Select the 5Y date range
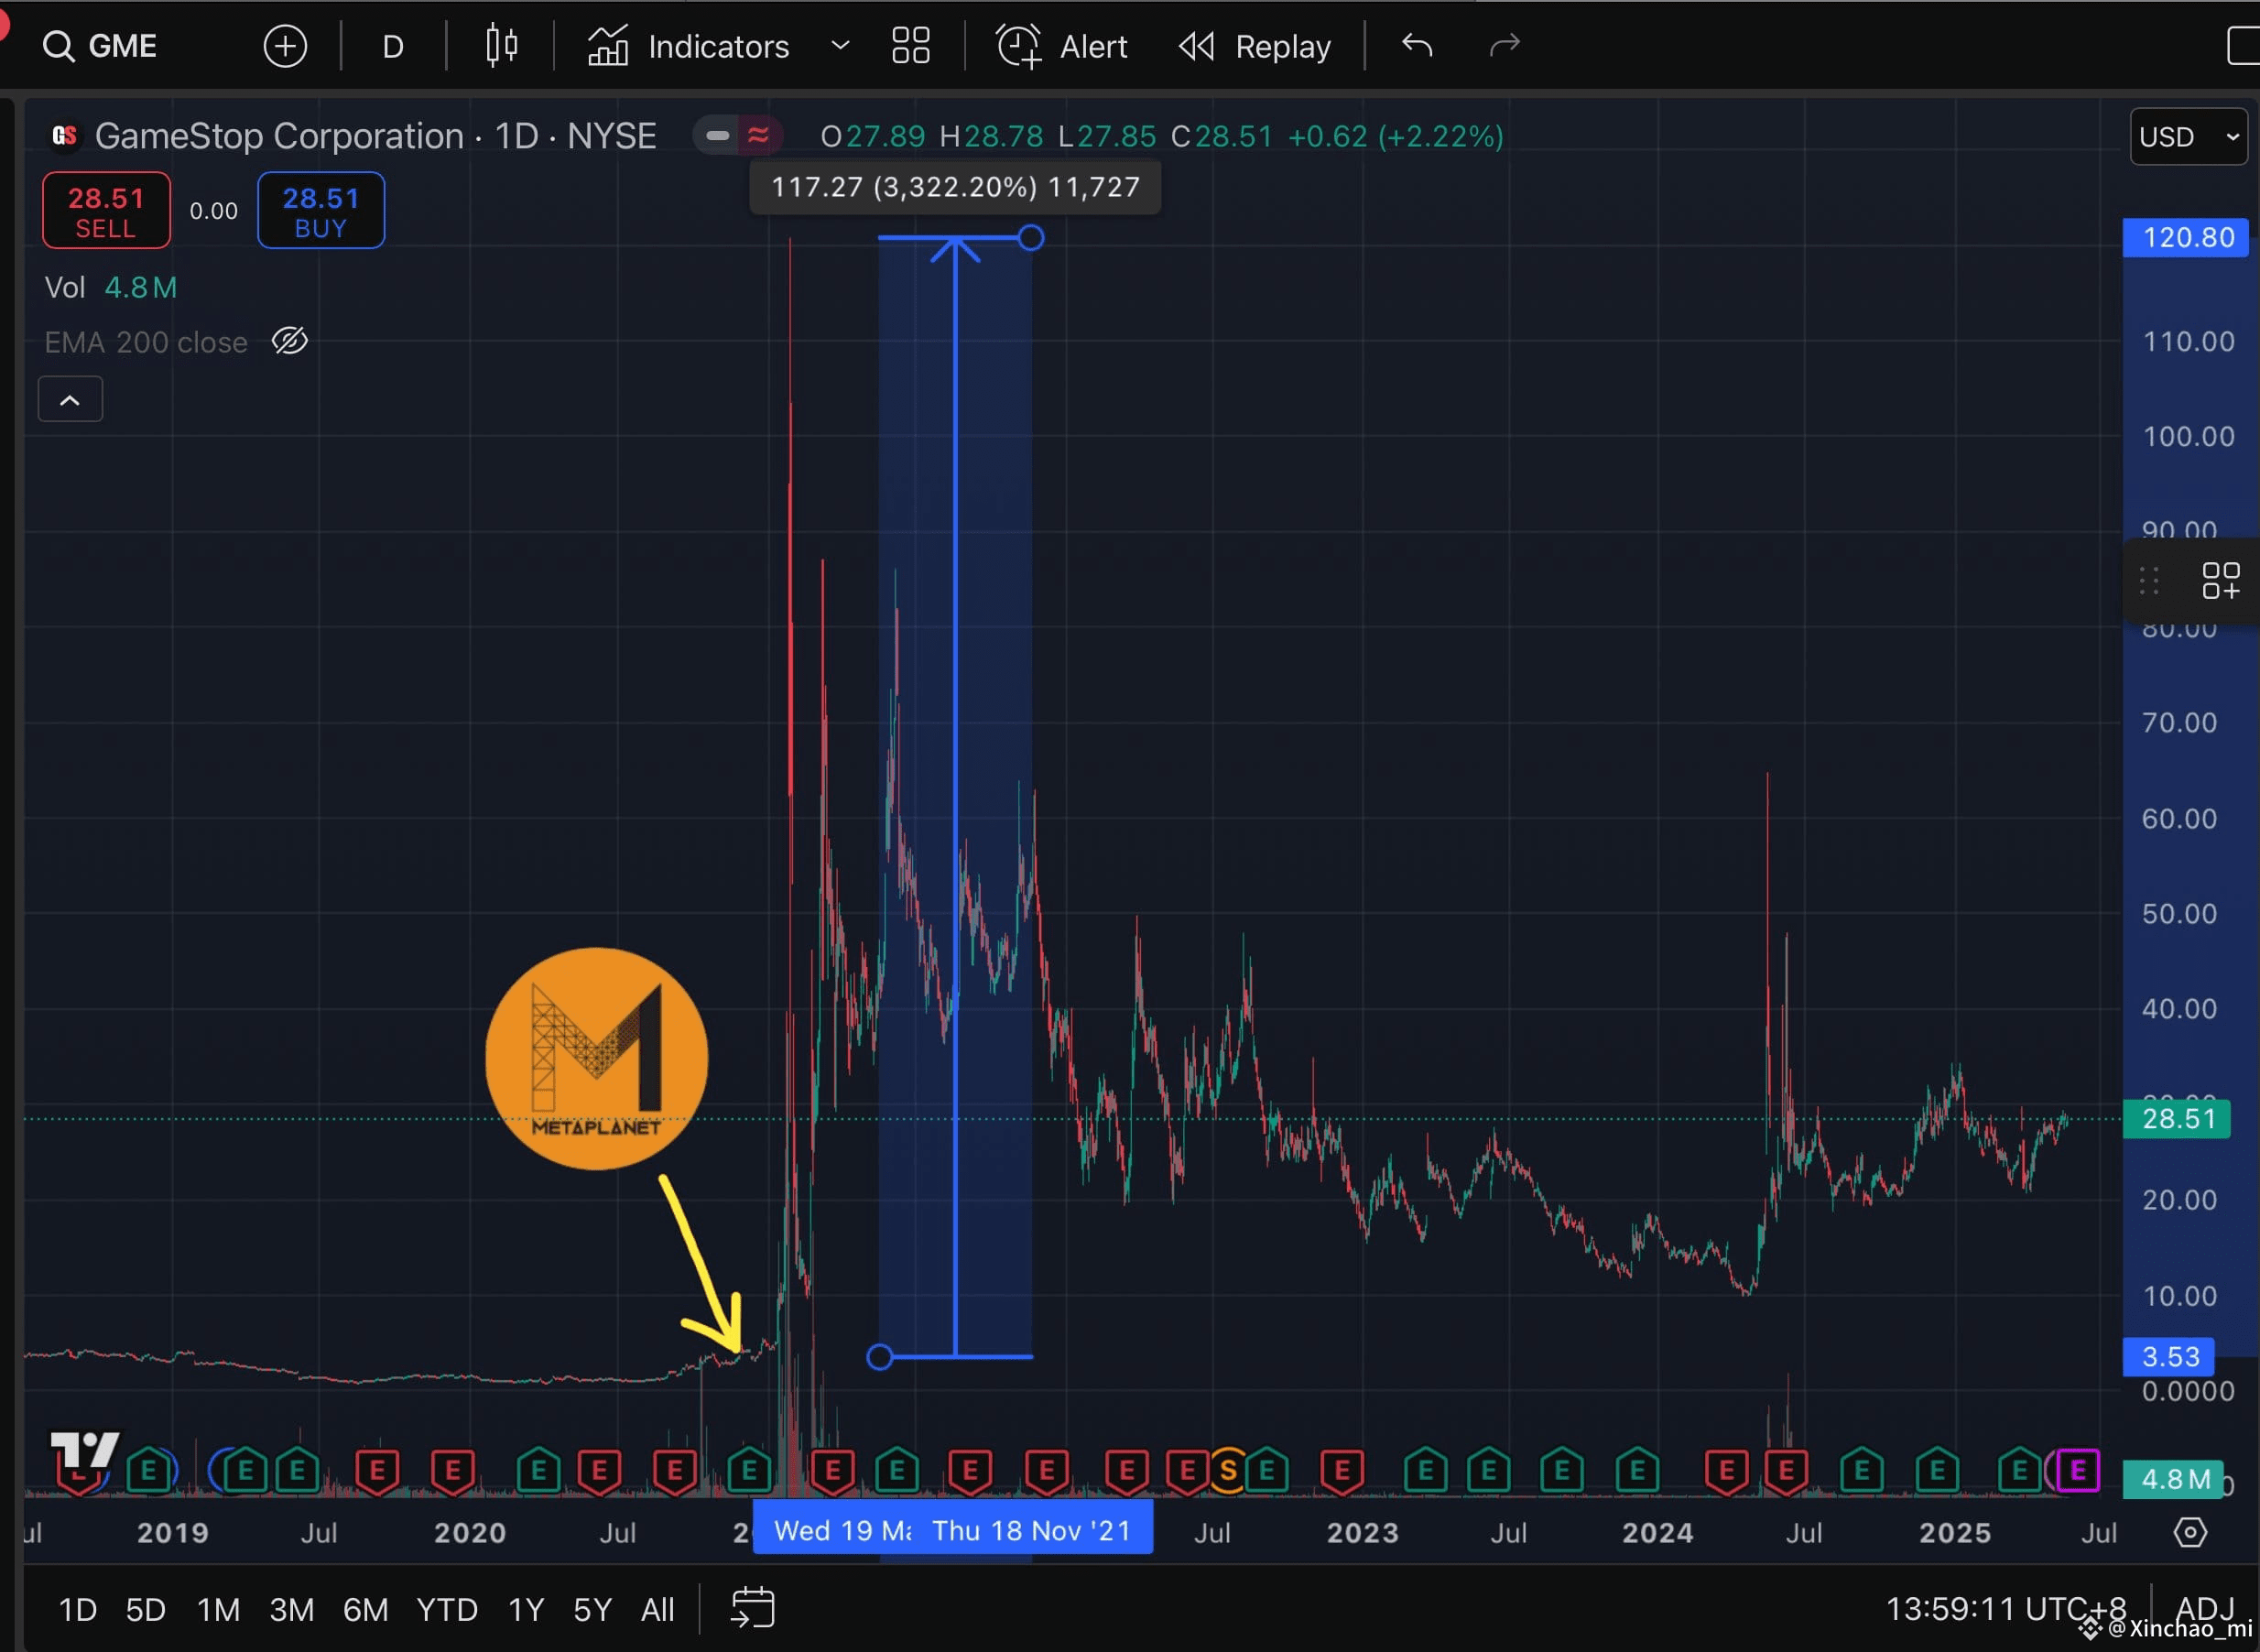The image size is (2260, 1652). [x=592, y=1609]
